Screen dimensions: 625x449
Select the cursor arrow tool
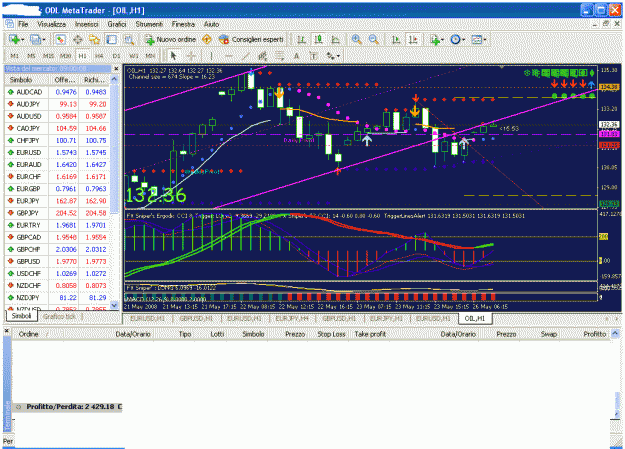pyautogui.click(x=173, y=56)
